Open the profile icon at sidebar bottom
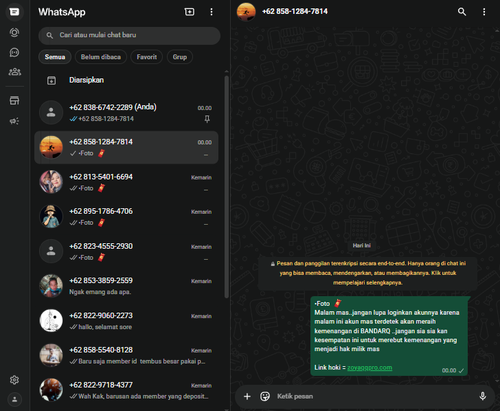 coord(14,399)
